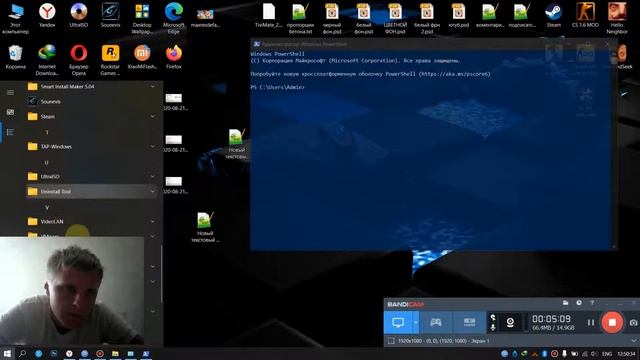The image size is (640, 360).
Task: Launch Sounevis from the Start menu list
Action: pyautogui.click(x=91, y=101)
